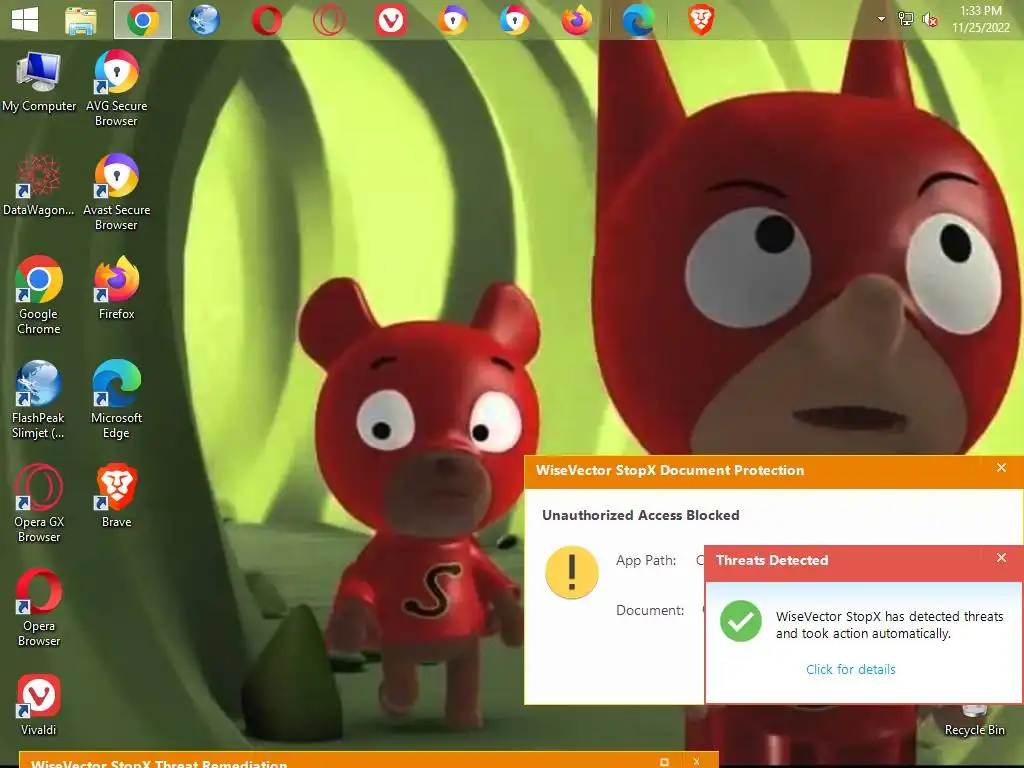Launch Opera from the taskbar
The image size is (1024, 768).
click(x=267, y=20)
